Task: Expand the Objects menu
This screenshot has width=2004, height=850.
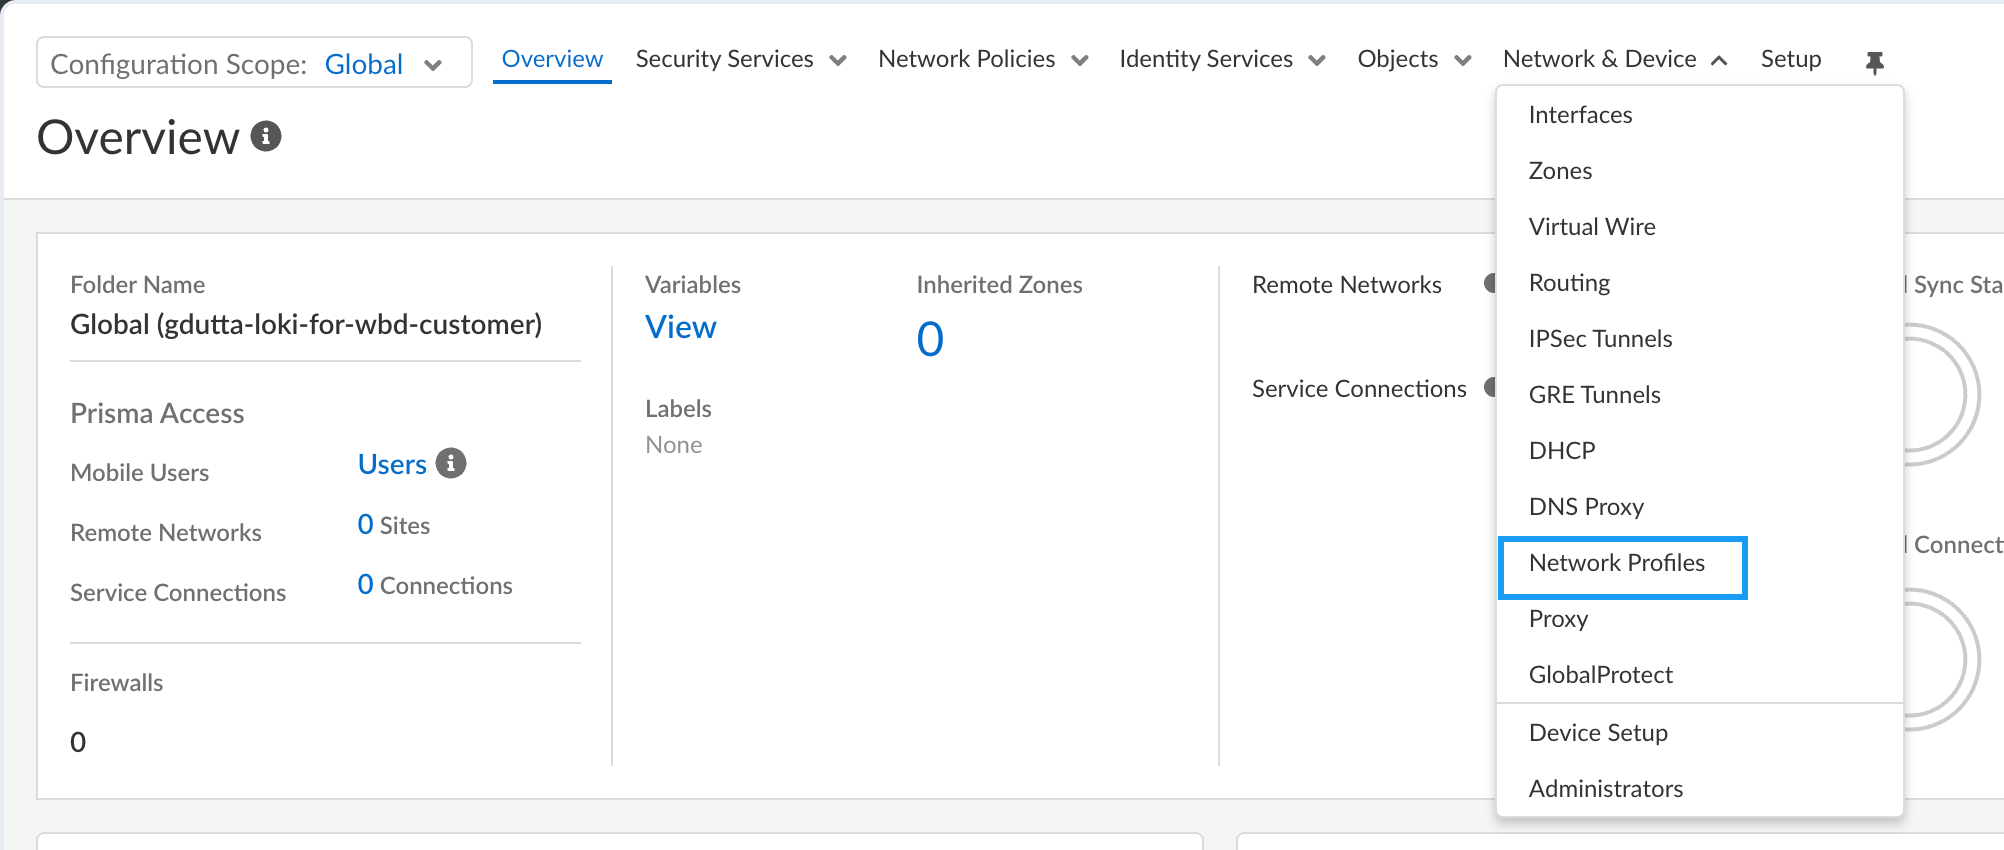Action: (1414, 59)
